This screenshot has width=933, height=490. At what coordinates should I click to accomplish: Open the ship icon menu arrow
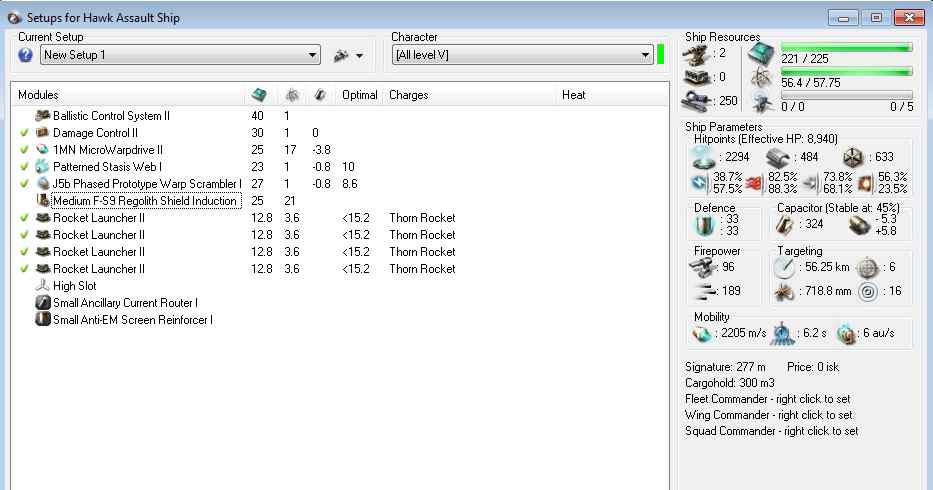(x=359, y=56)
